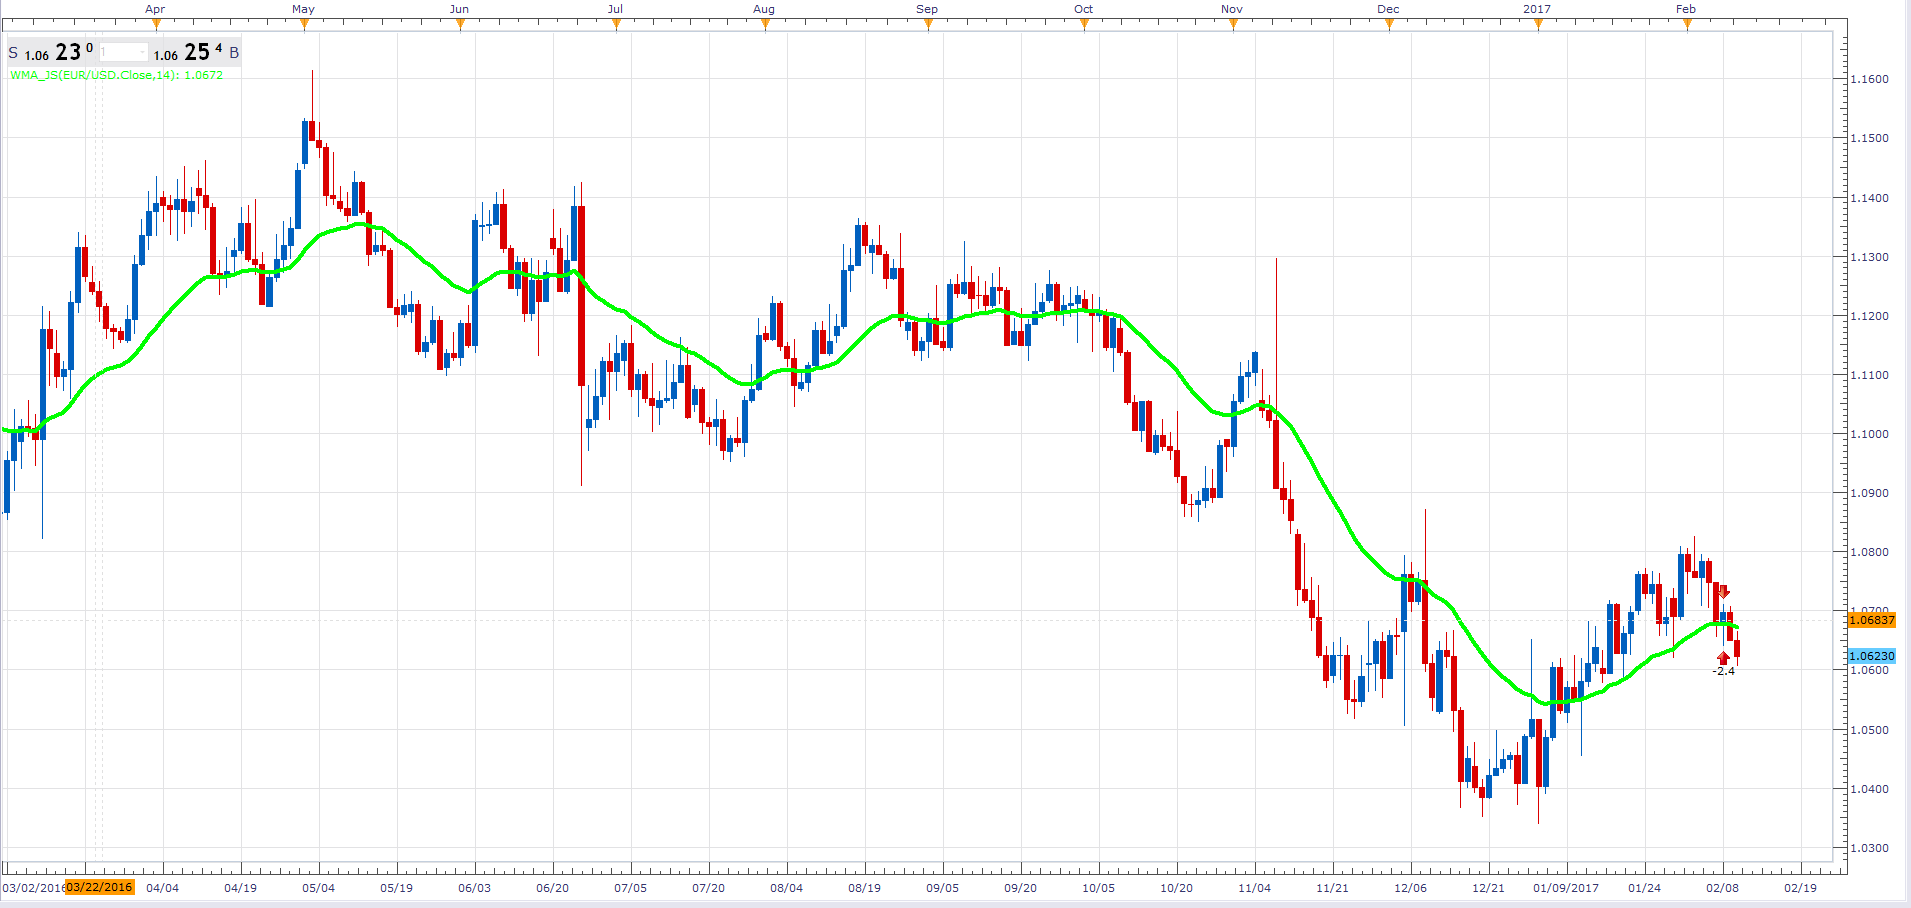This screenshot has height=908, width=1911.
Task: Click the Aug month marker triangle
Action: 765,25
